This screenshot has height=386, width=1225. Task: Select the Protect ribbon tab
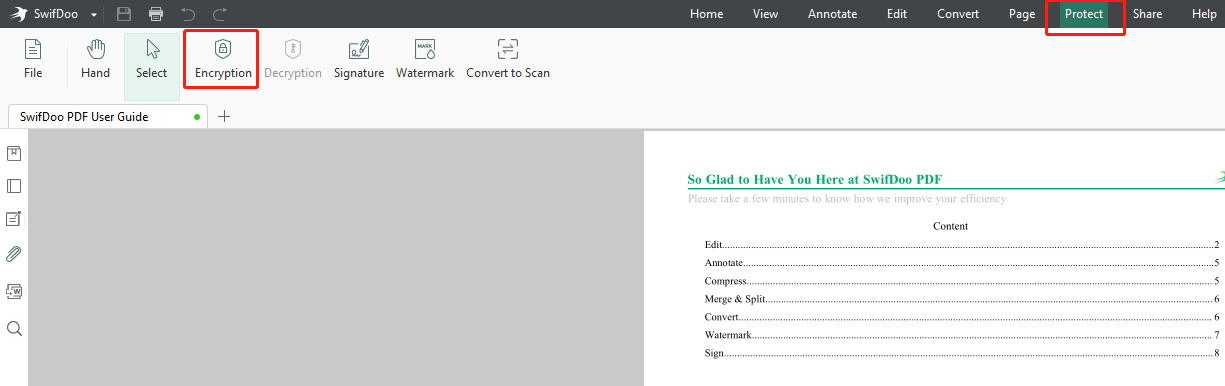coord(1084,14)
